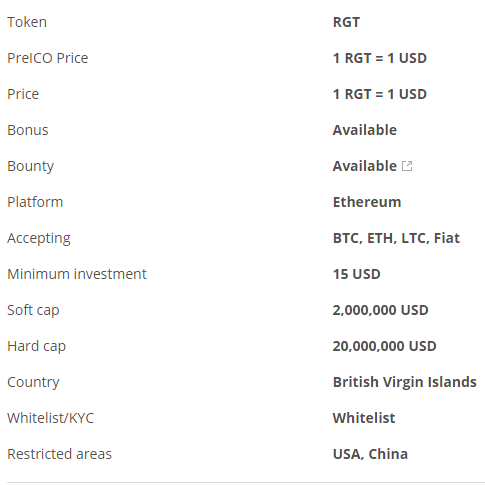Click the Token row label
The height and width of the screenshot is (485, 485).
click(27, 22)
